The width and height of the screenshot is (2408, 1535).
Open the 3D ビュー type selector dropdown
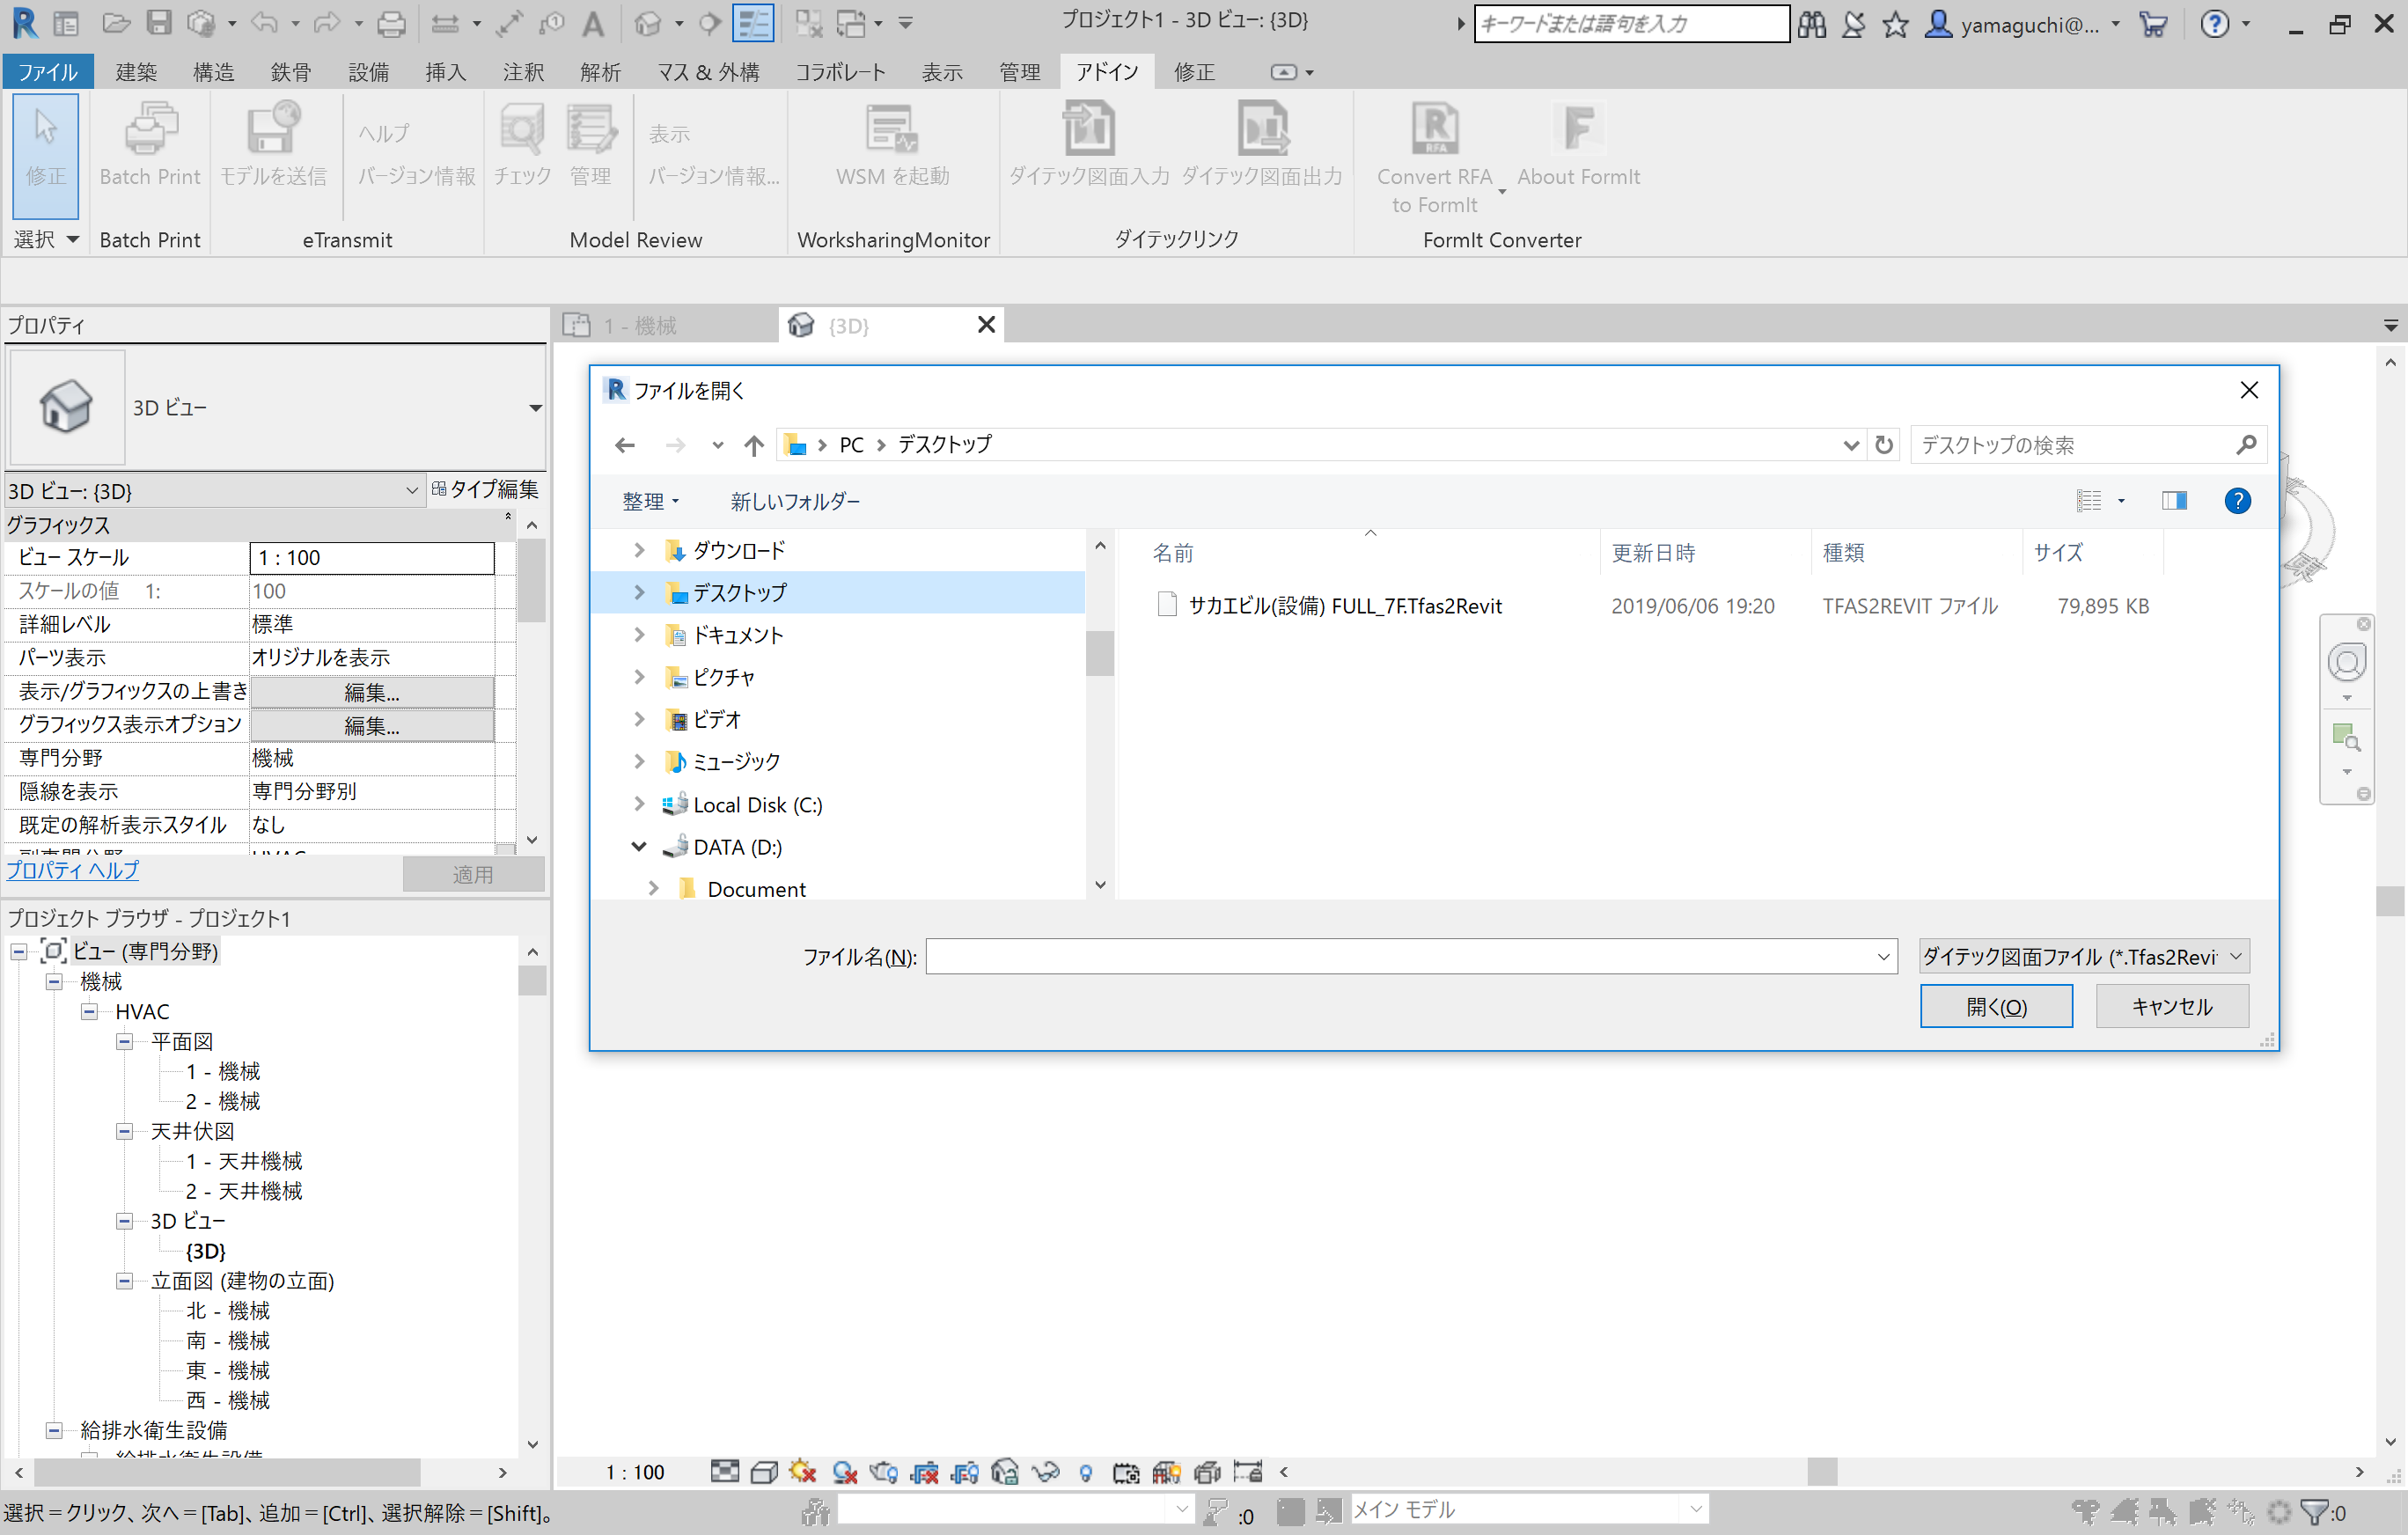click(x=535, y=408)
